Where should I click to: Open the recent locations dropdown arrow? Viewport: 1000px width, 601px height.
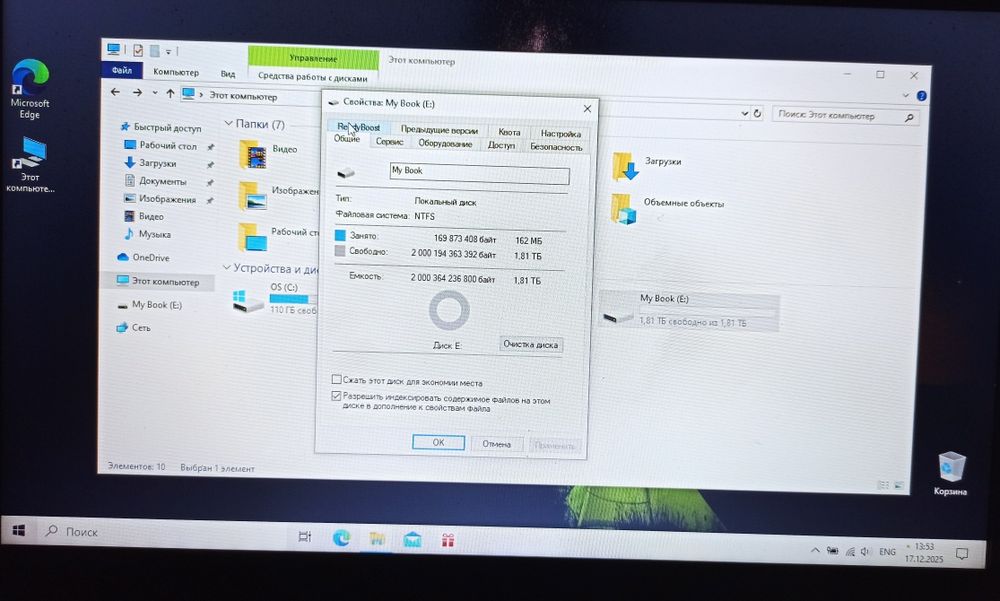click(x=154, y=93)
